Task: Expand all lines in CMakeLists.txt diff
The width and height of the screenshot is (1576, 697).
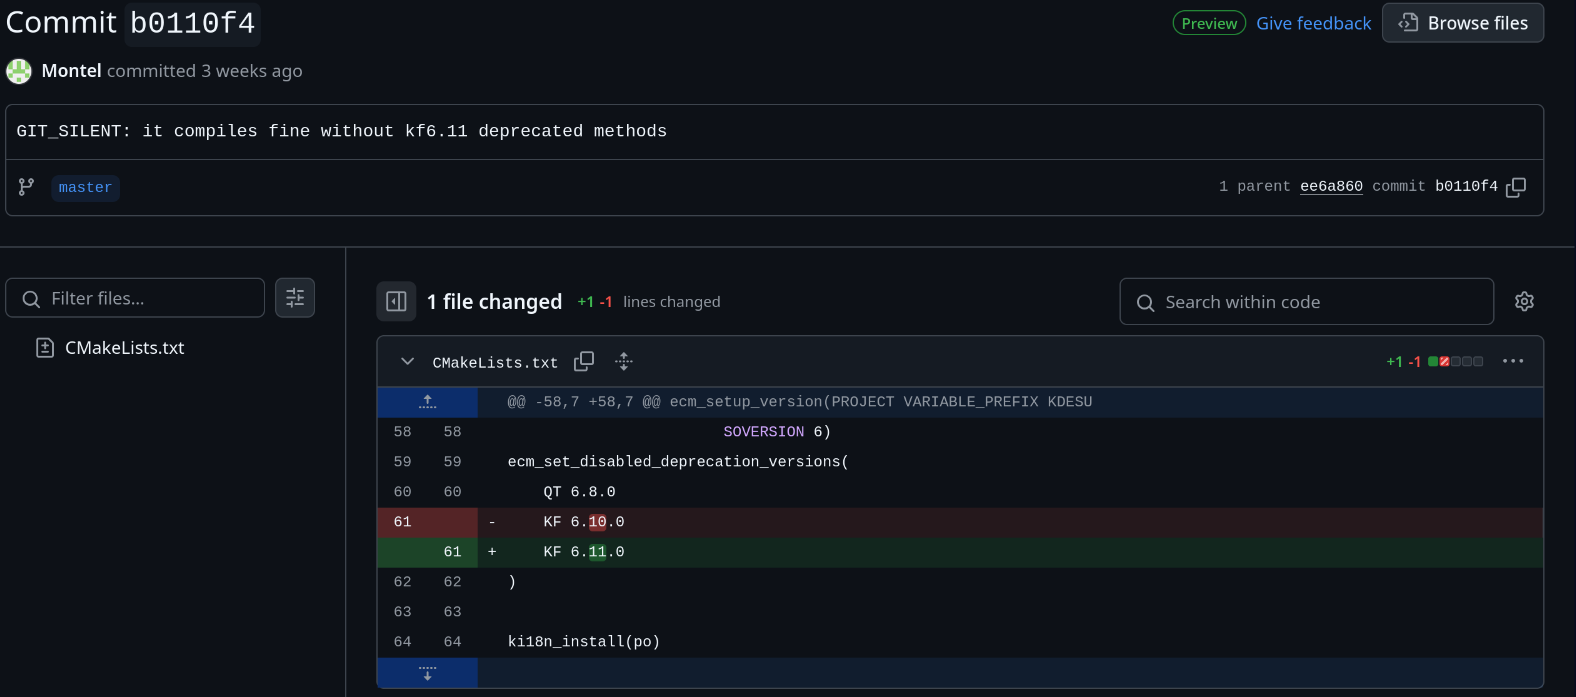Action: click(624, 362)
